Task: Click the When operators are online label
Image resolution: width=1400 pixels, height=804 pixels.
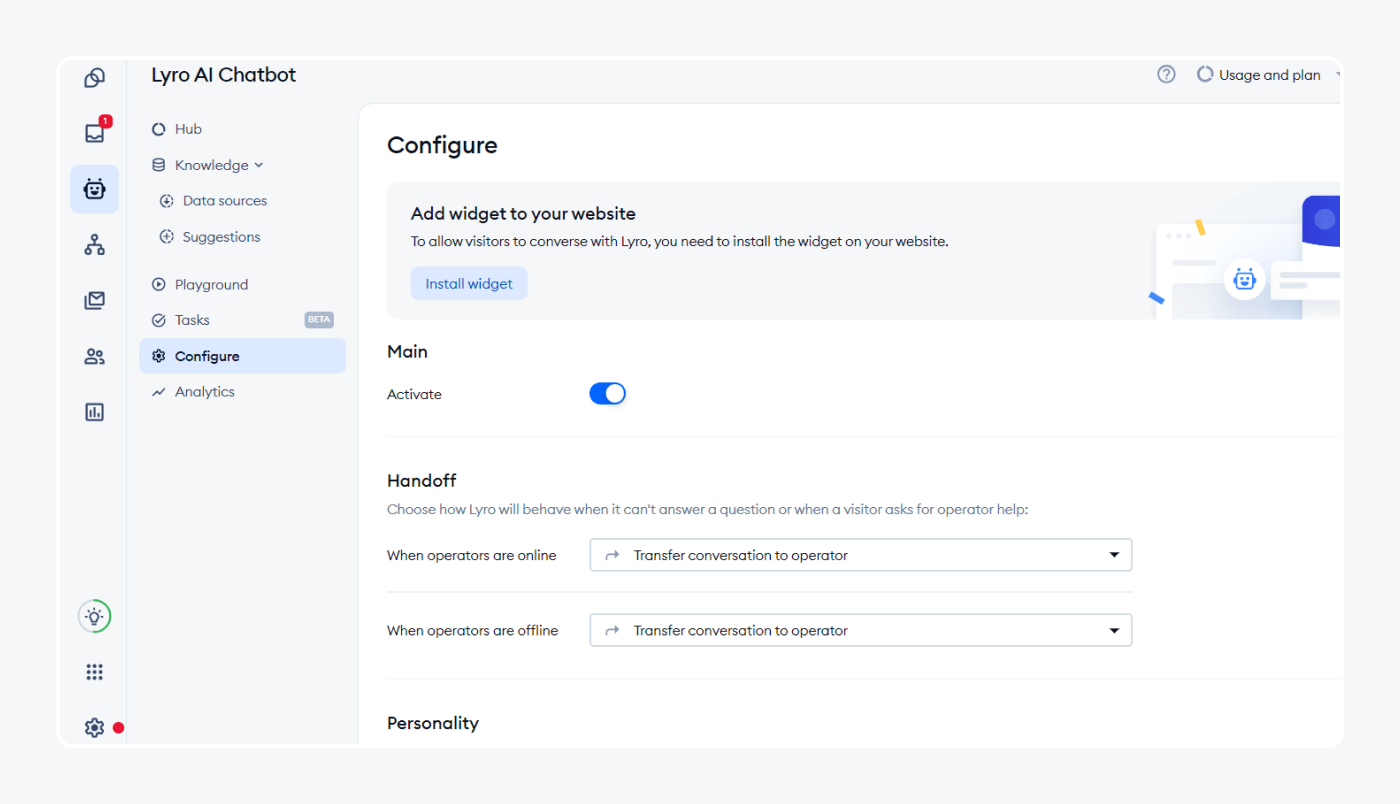Action: [x=472, y=555]
